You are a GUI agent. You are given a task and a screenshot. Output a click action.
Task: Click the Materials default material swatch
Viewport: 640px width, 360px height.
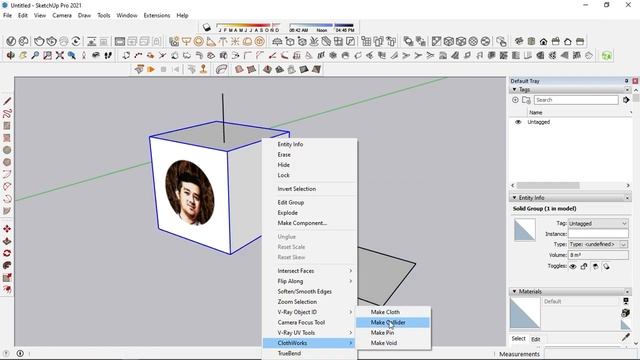coord(525,313)
